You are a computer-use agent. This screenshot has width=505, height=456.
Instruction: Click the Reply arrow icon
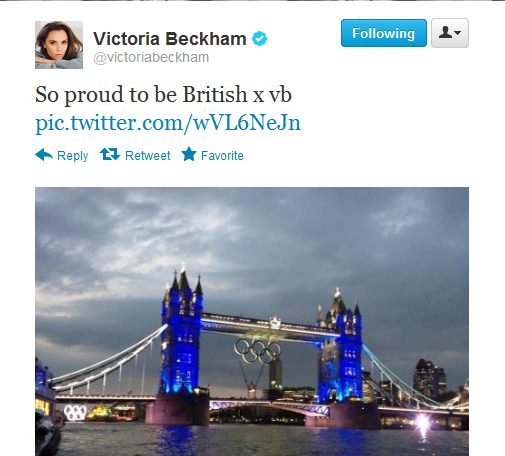(44, 155)
